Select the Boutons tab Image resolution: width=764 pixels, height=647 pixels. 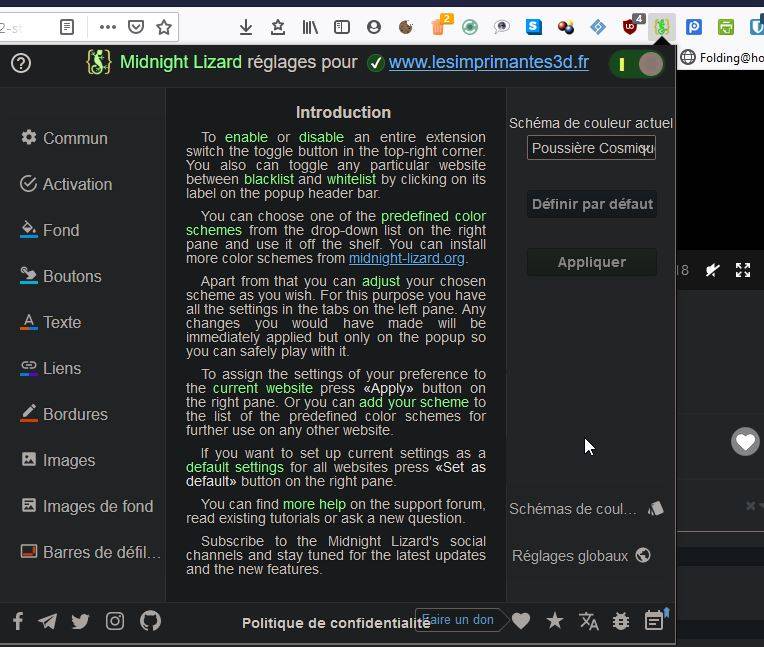tap(61, 276)
